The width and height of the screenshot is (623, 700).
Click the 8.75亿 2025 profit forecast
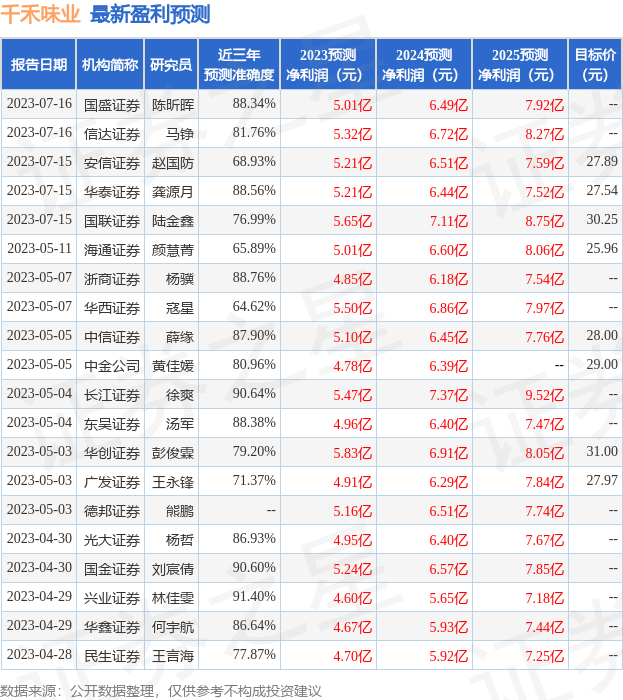(544, 221)
